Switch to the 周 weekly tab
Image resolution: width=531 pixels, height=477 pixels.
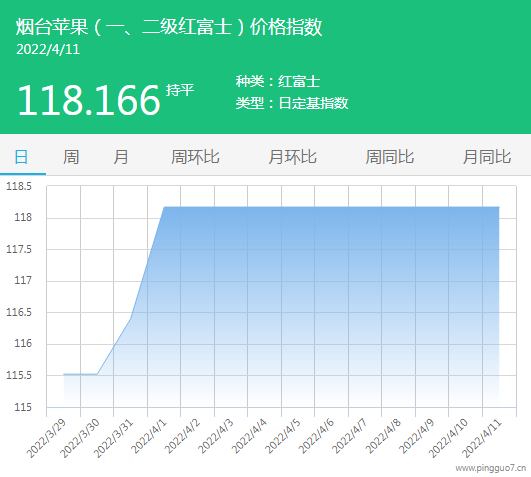(x=71, y=157)
